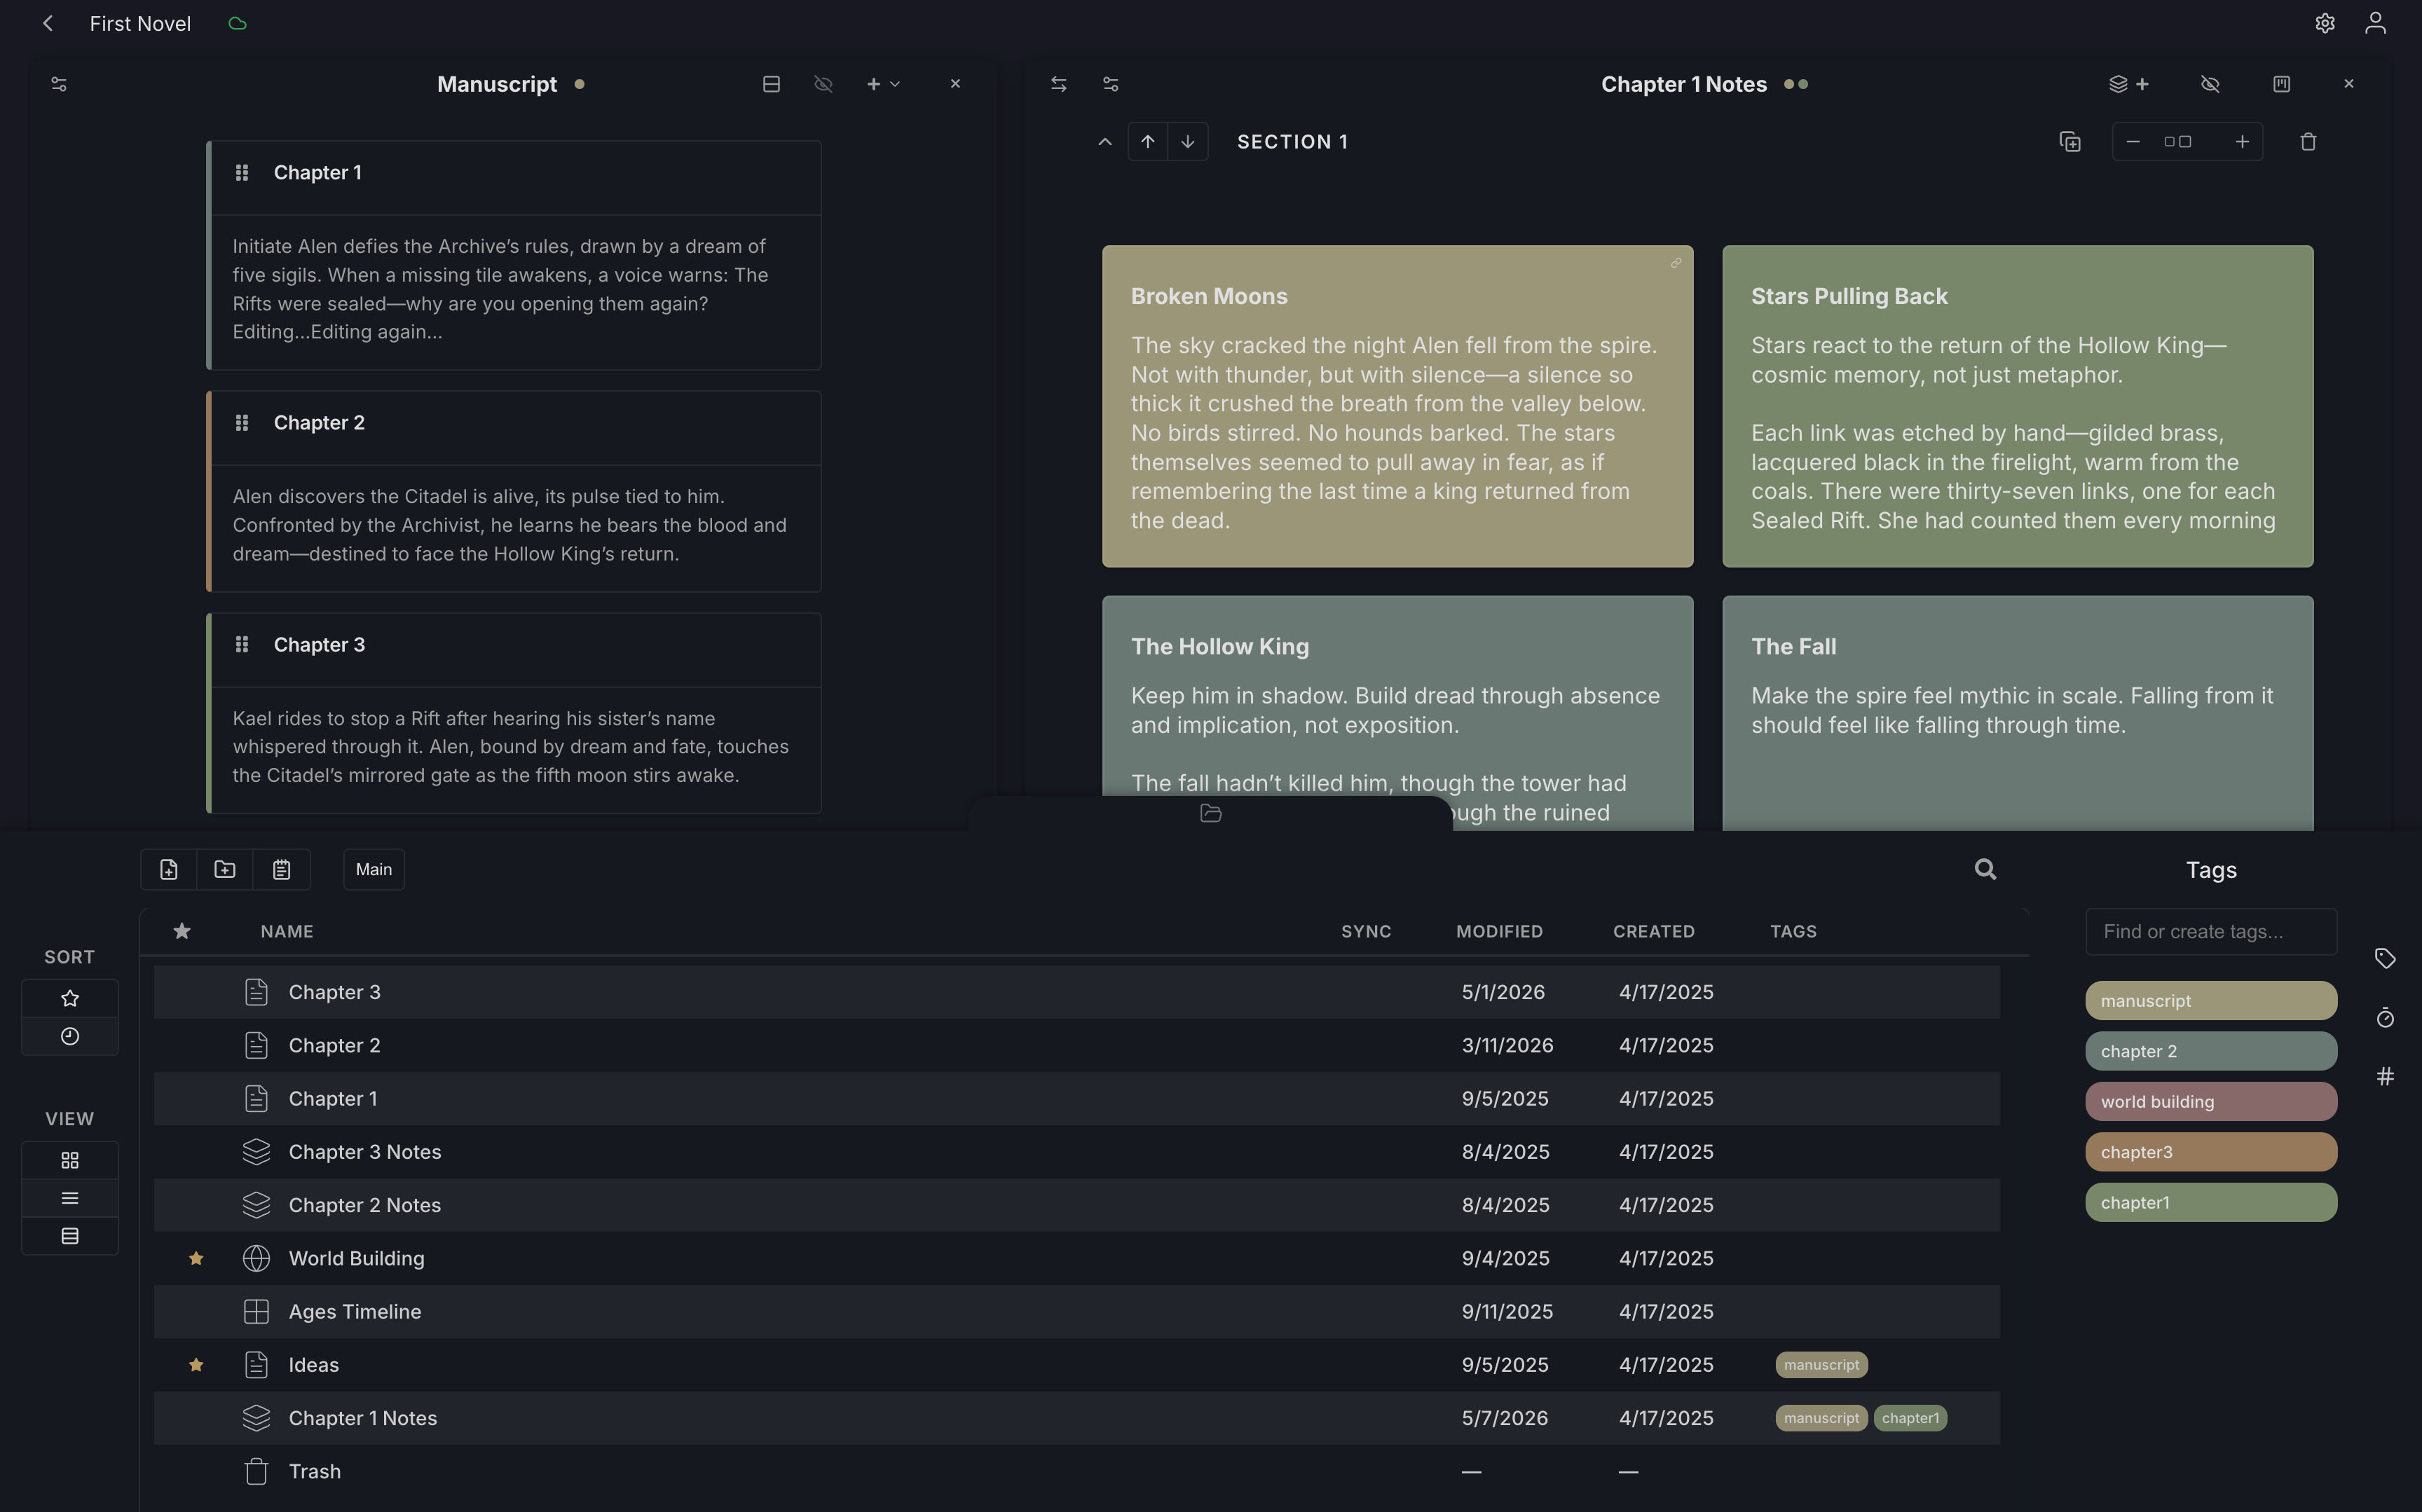
Task: Grab the Chapter 1 drag handle
Action: pyautogui.click(x=241, y=173)
